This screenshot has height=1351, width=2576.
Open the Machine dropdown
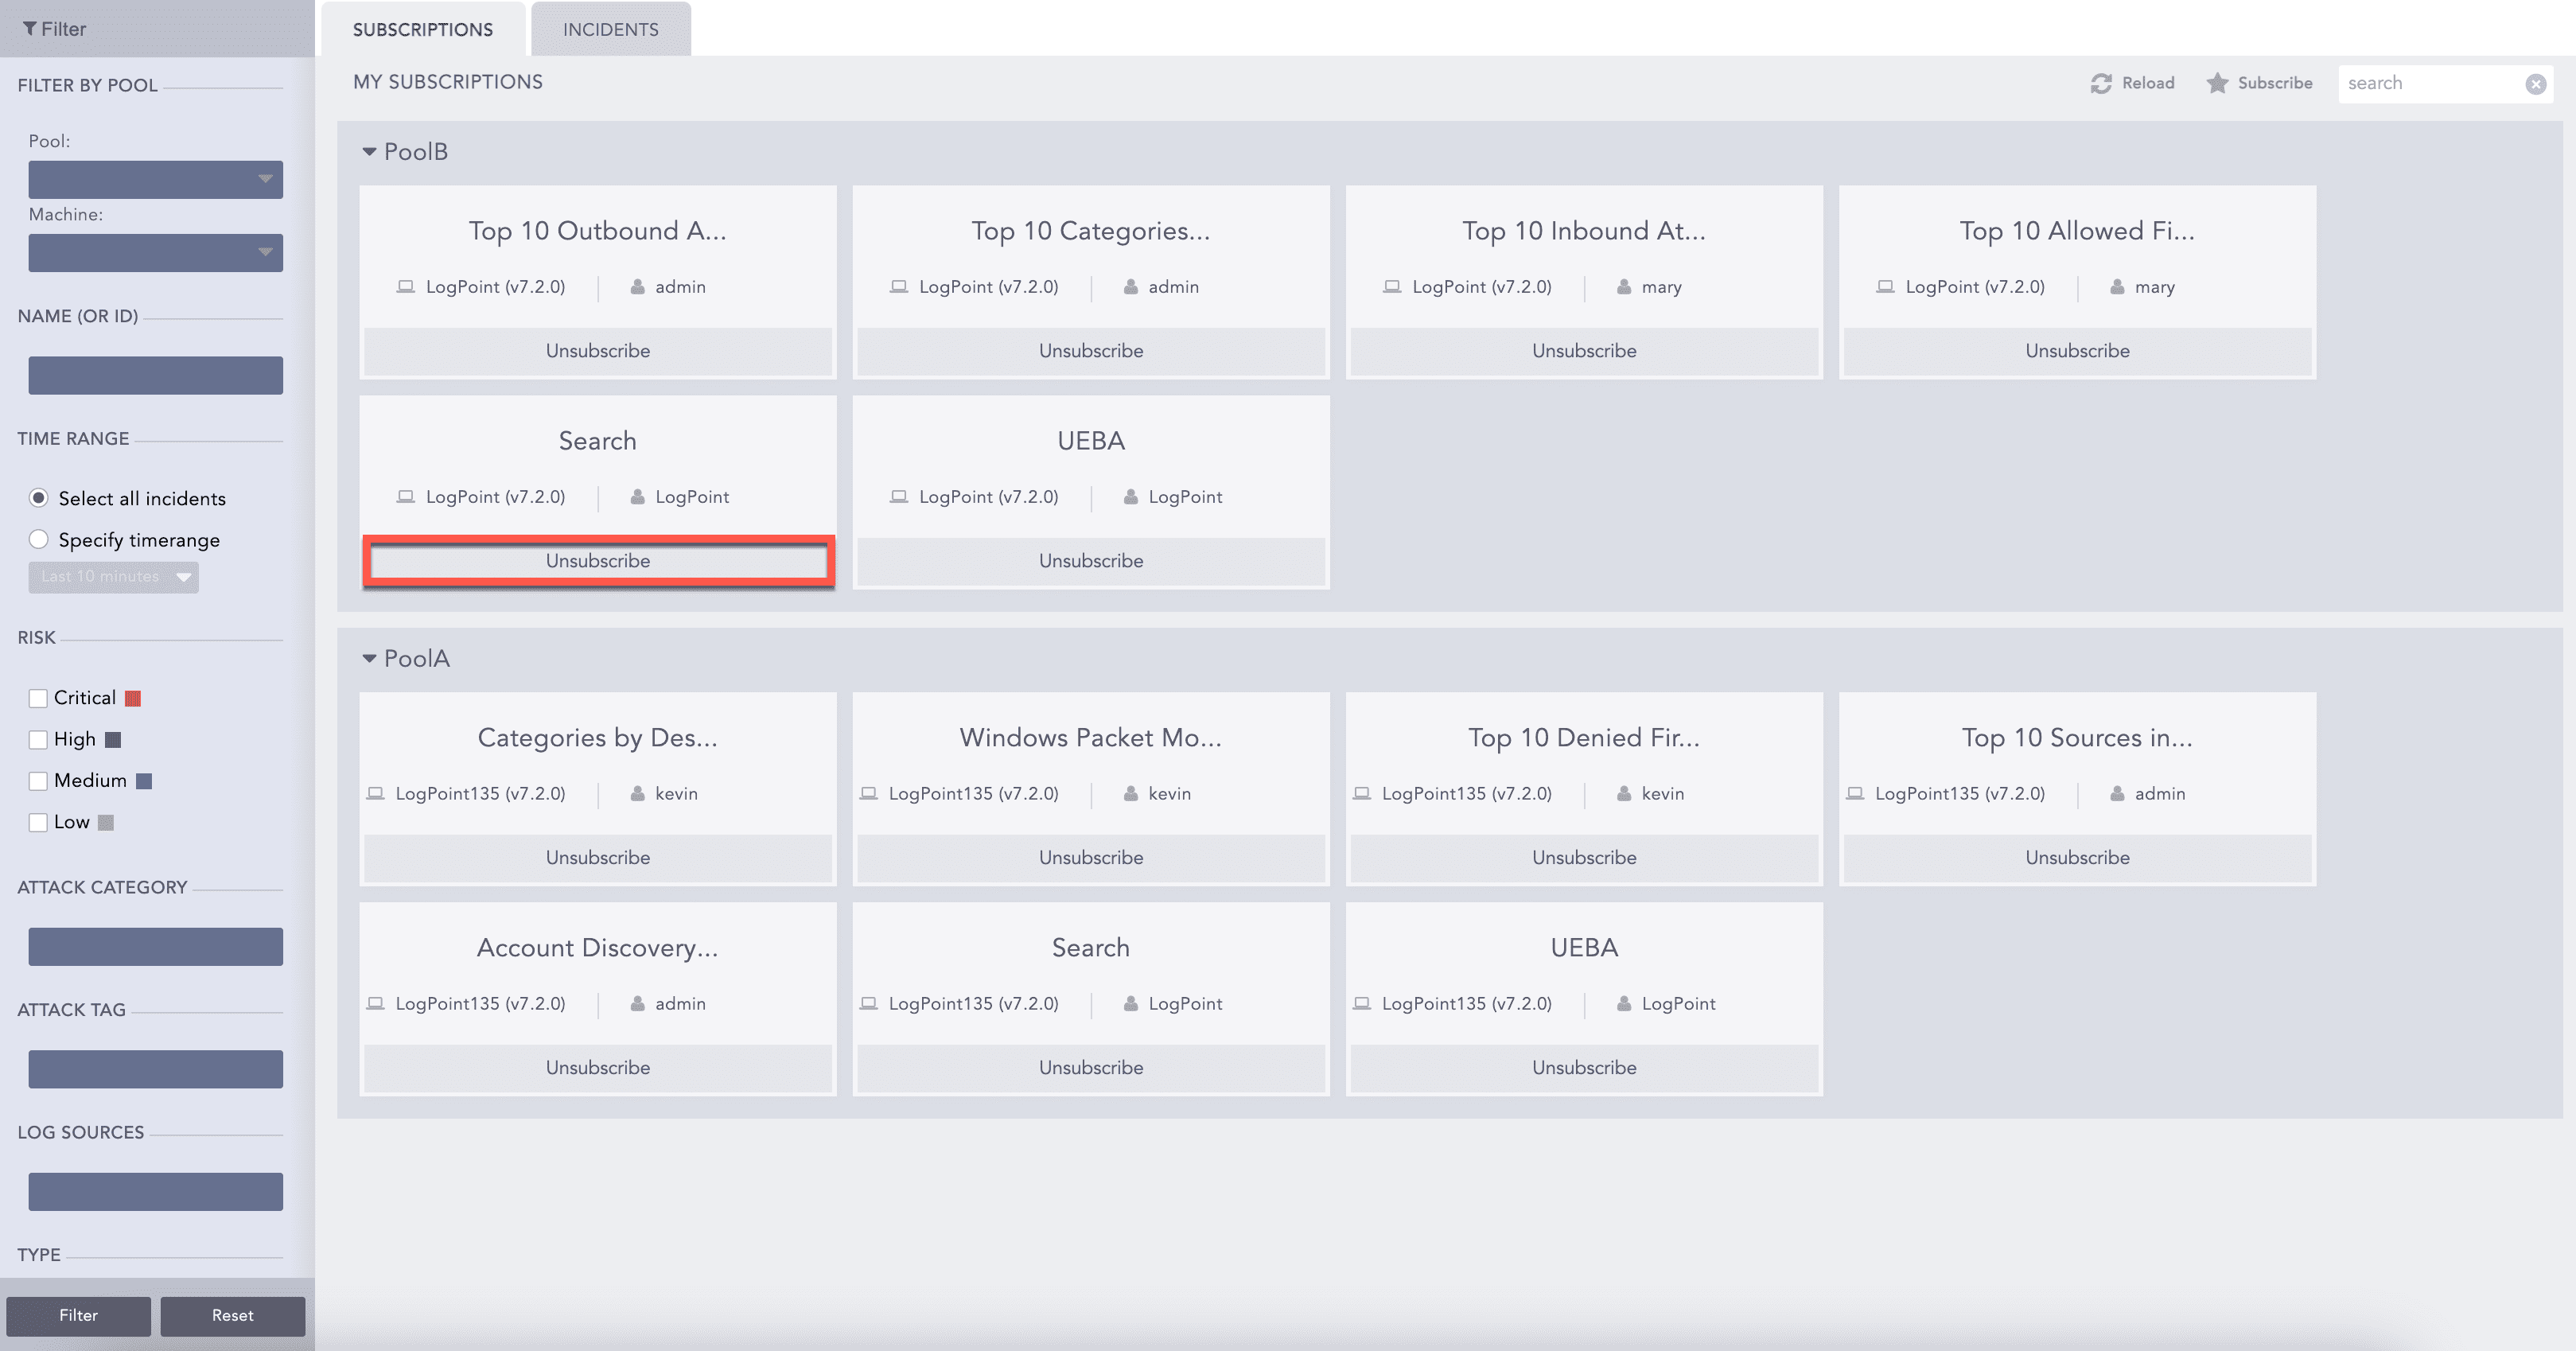click(155, 253)
